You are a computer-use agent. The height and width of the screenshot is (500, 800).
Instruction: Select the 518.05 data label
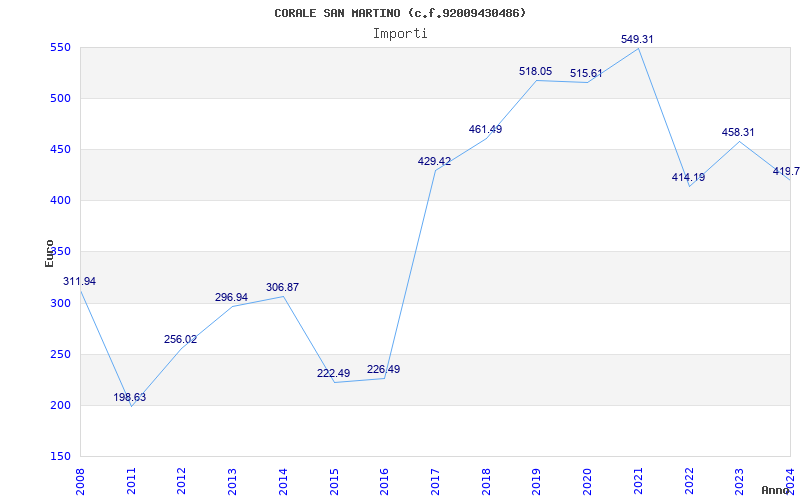[536, 71]
